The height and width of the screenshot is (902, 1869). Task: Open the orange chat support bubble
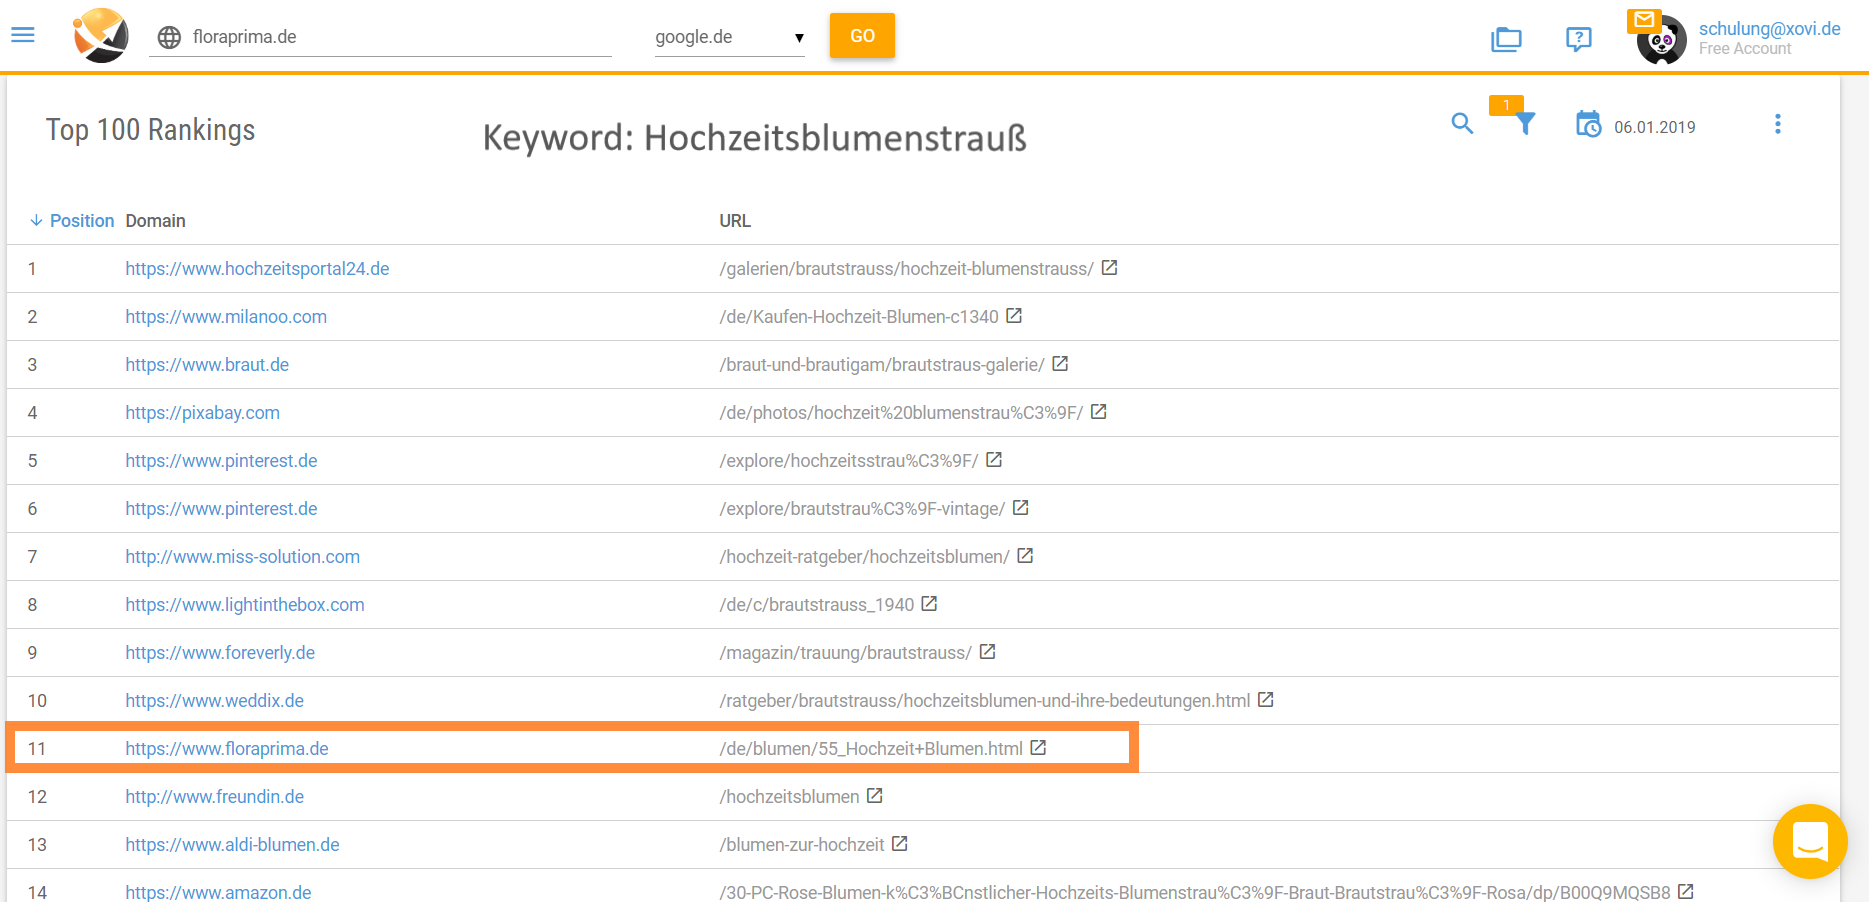tap(1810, 841)
